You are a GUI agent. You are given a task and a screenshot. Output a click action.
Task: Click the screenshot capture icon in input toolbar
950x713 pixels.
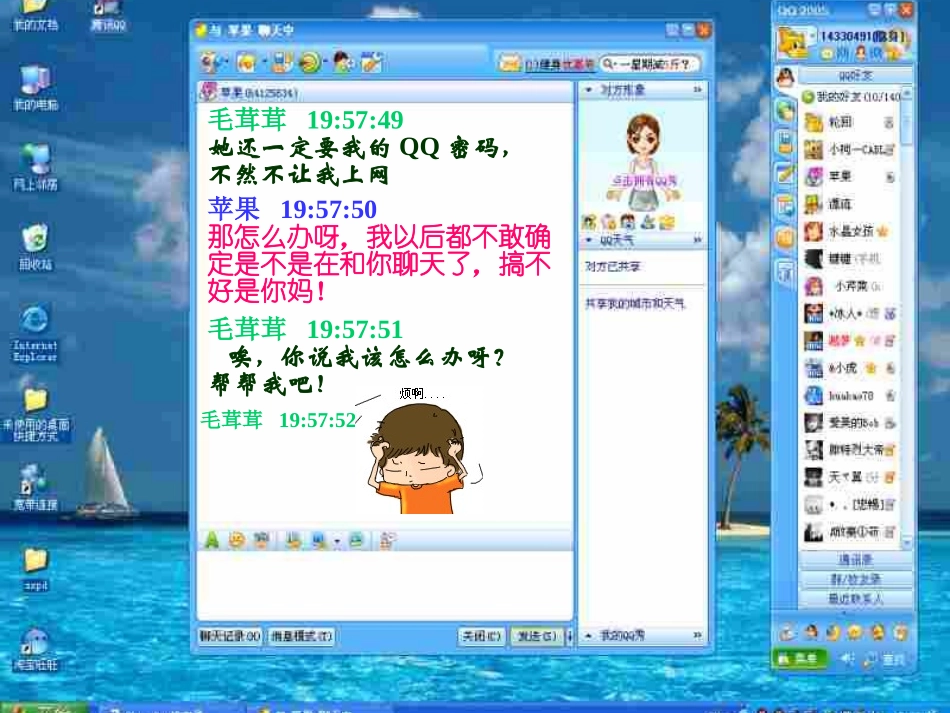click(x=319, y=540)
